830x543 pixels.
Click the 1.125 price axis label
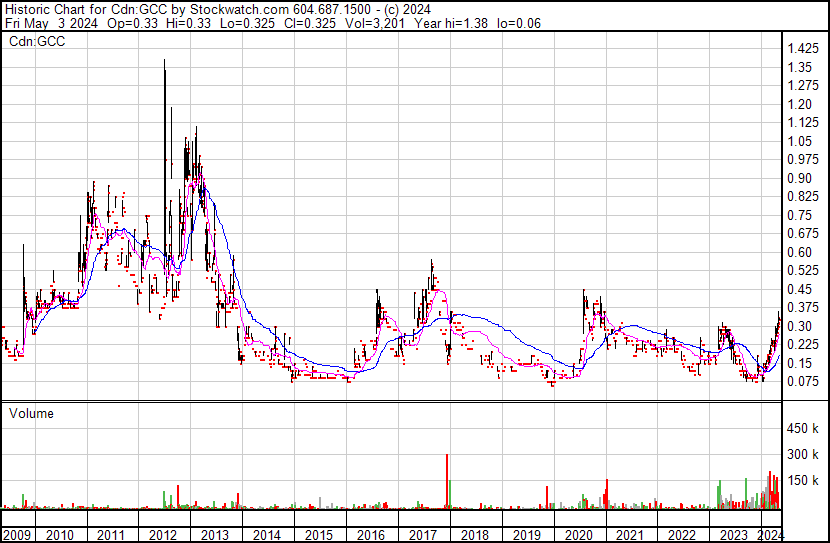tap(803, 123)
